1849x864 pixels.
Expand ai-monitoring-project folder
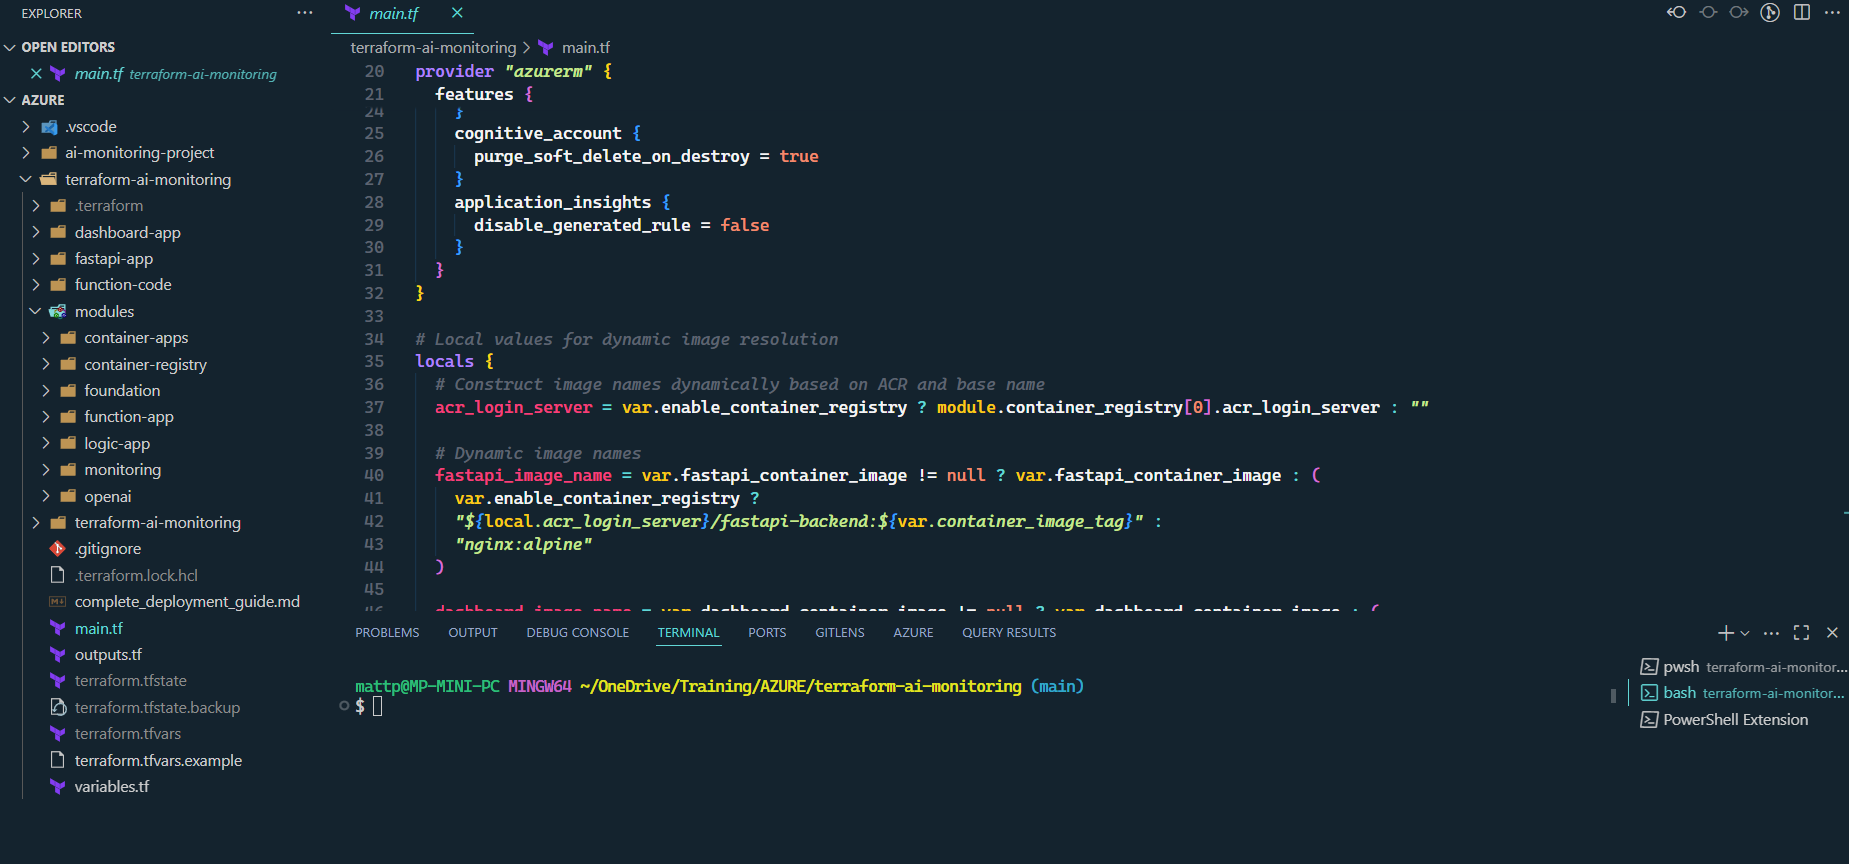pyautogui.click(x=26, y=153)
